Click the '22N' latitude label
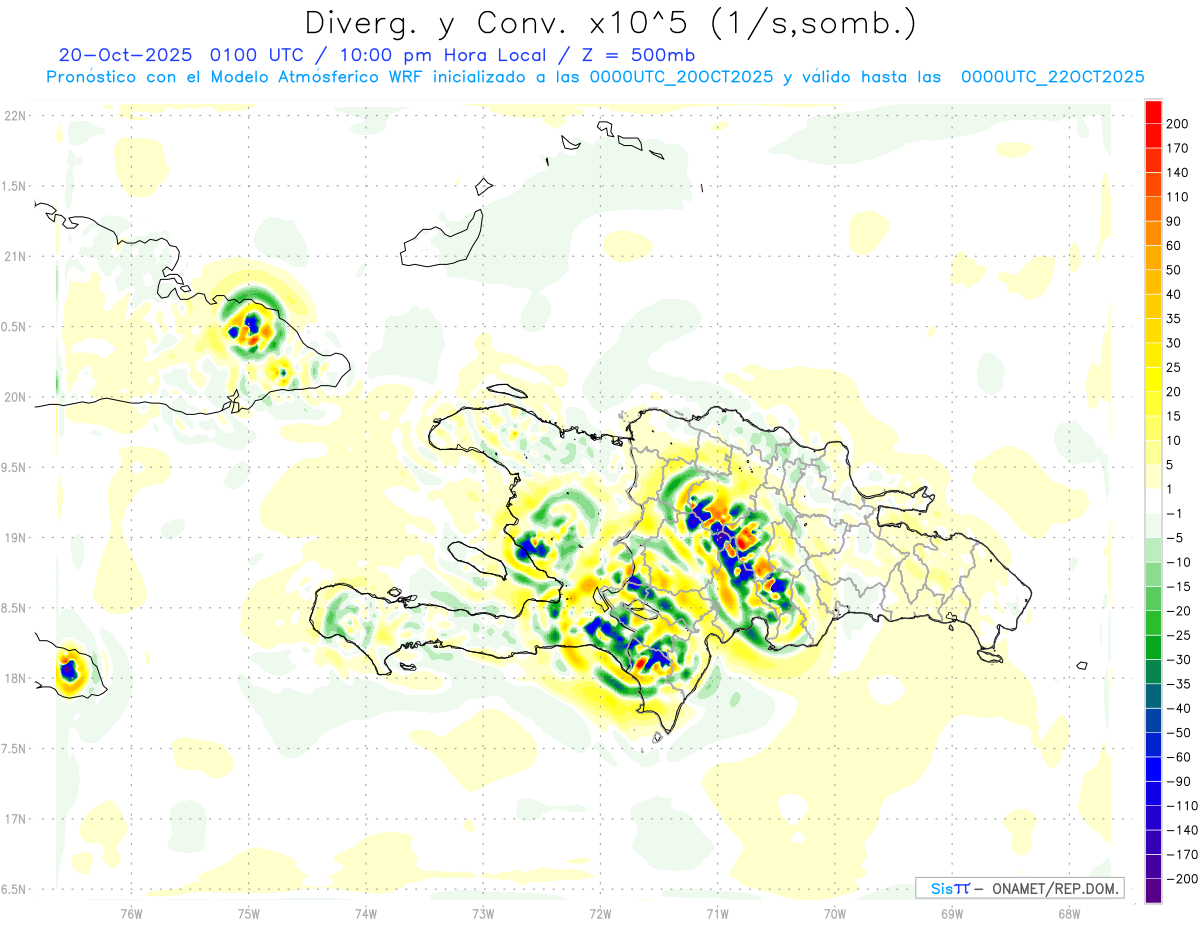The width and height of the screenshot is (1200, 927). click(15, 116)
